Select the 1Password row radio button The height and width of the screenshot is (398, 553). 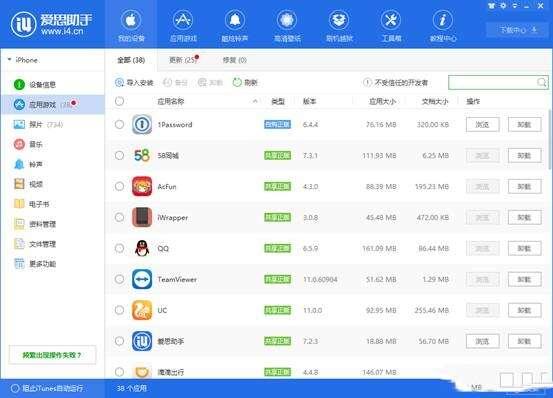point(119,124)
